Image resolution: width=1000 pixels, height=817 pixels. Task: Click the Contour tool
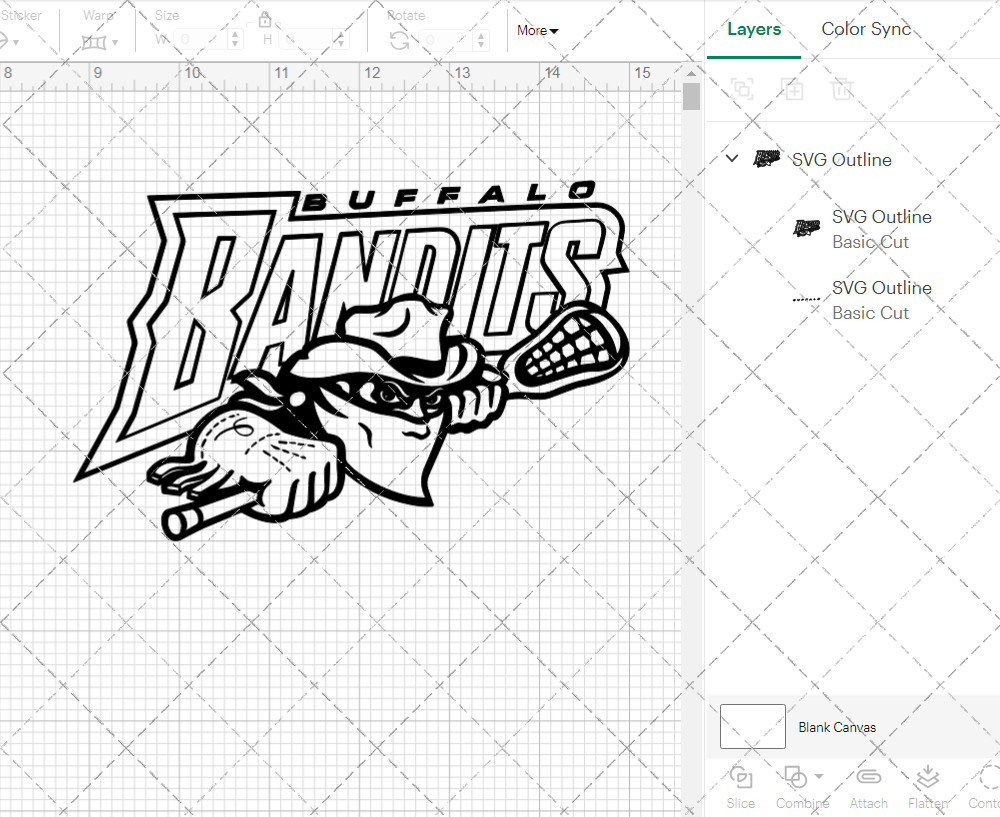click(x=982, y=779)
